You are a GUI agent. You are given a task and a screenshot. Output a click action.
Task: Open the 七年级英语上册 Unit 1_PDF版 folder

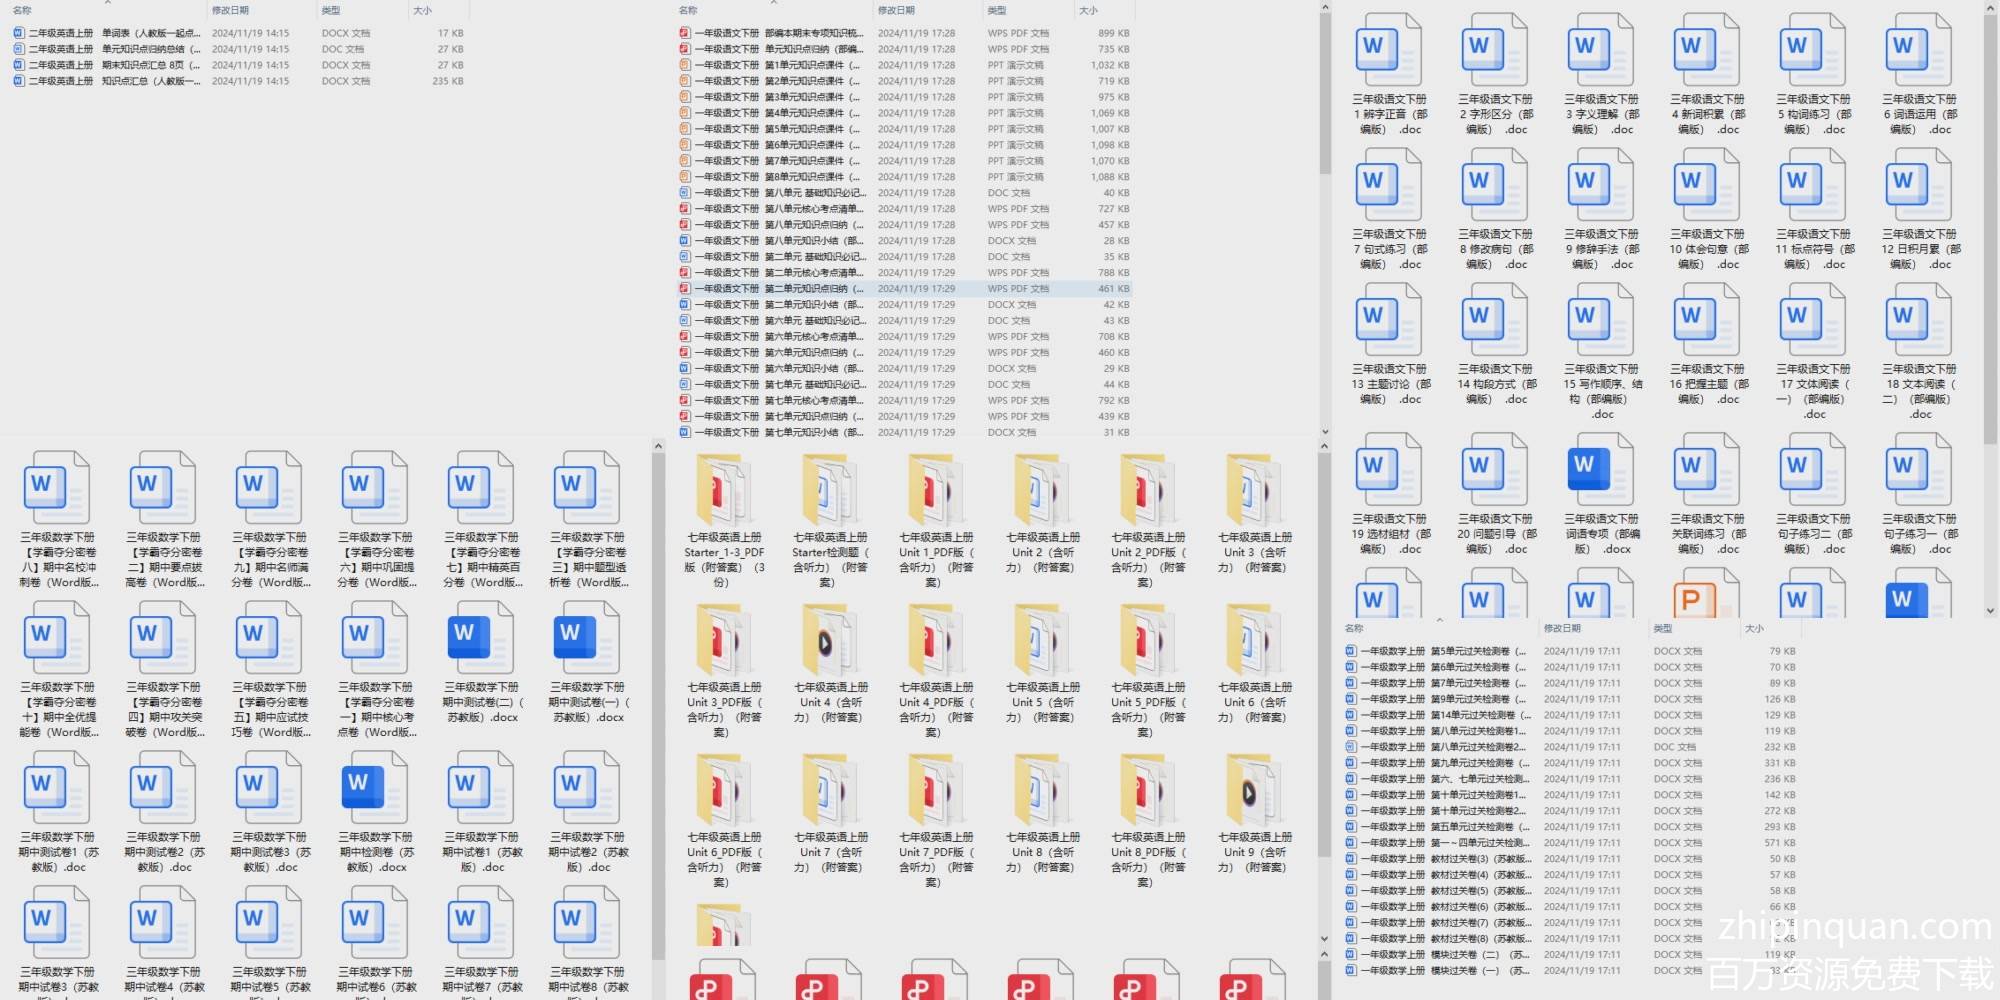936,490
